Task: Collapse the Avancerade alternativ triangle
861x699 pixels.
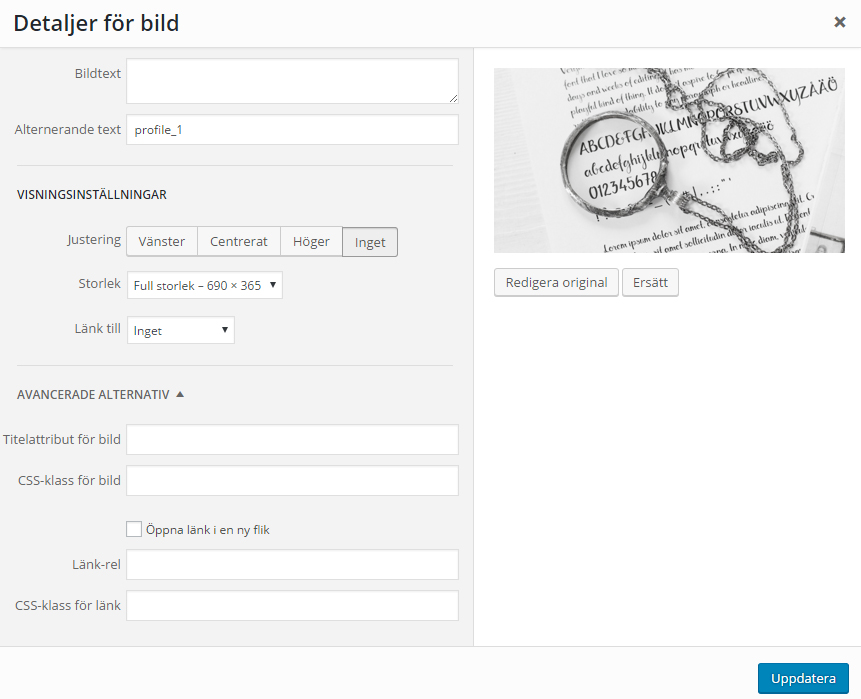Action: 180,394
